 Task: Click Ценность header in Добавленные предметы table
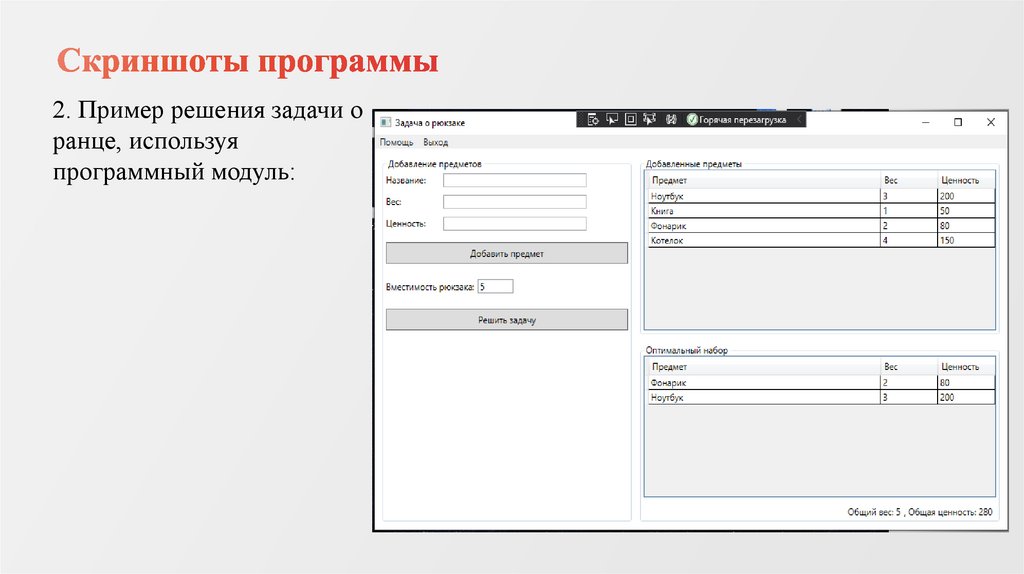[966, 180]
